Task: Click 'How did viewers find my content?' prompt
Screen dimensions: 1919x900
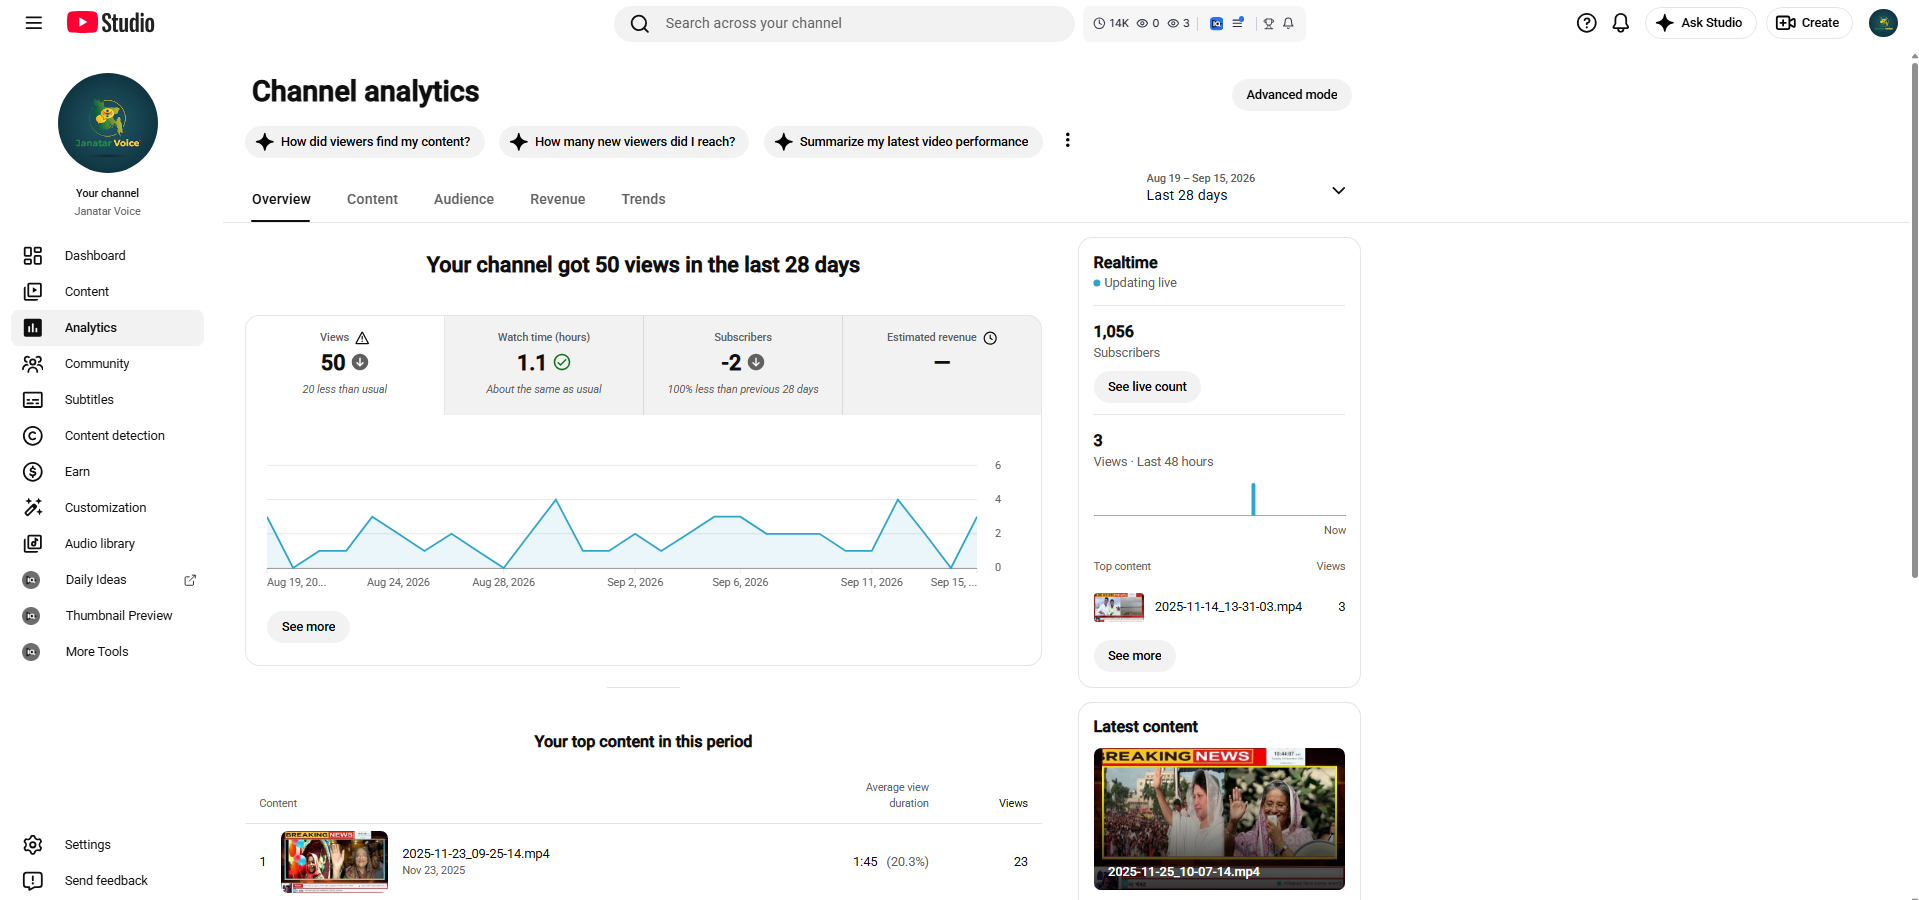Action: coord(365,142)
